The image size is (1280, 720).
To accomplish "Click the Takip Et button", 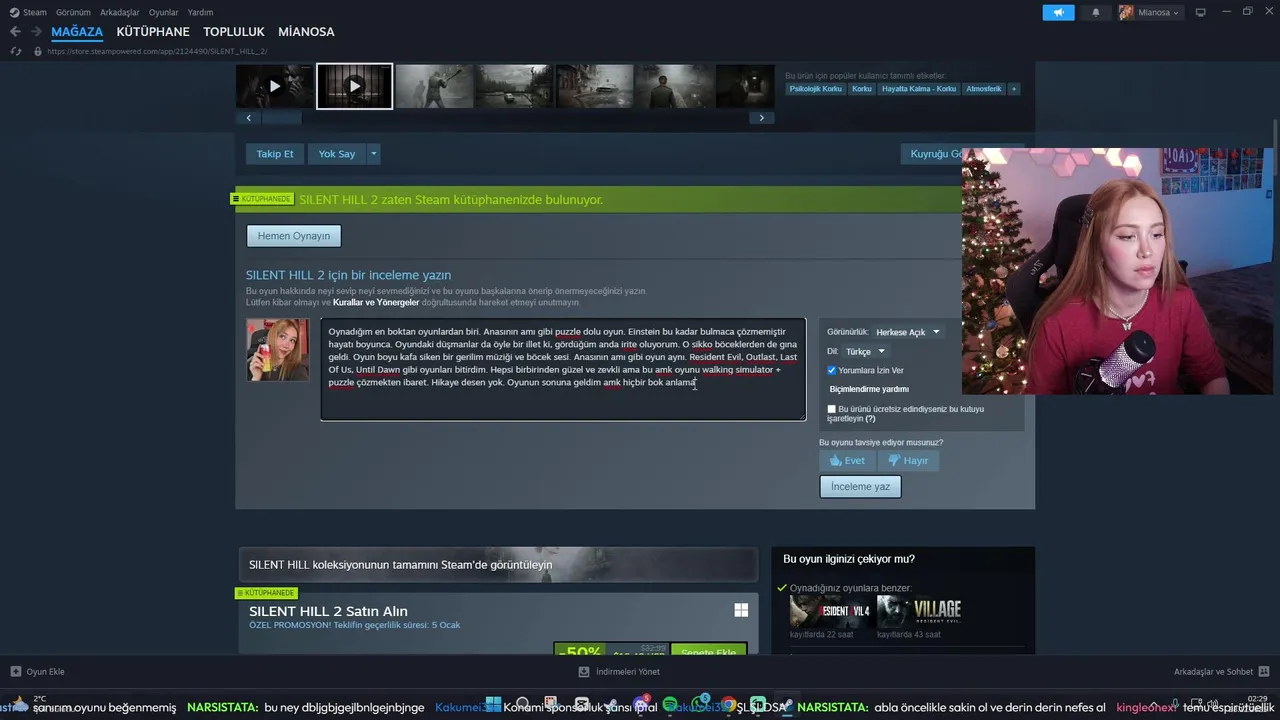I will (275, 154).
